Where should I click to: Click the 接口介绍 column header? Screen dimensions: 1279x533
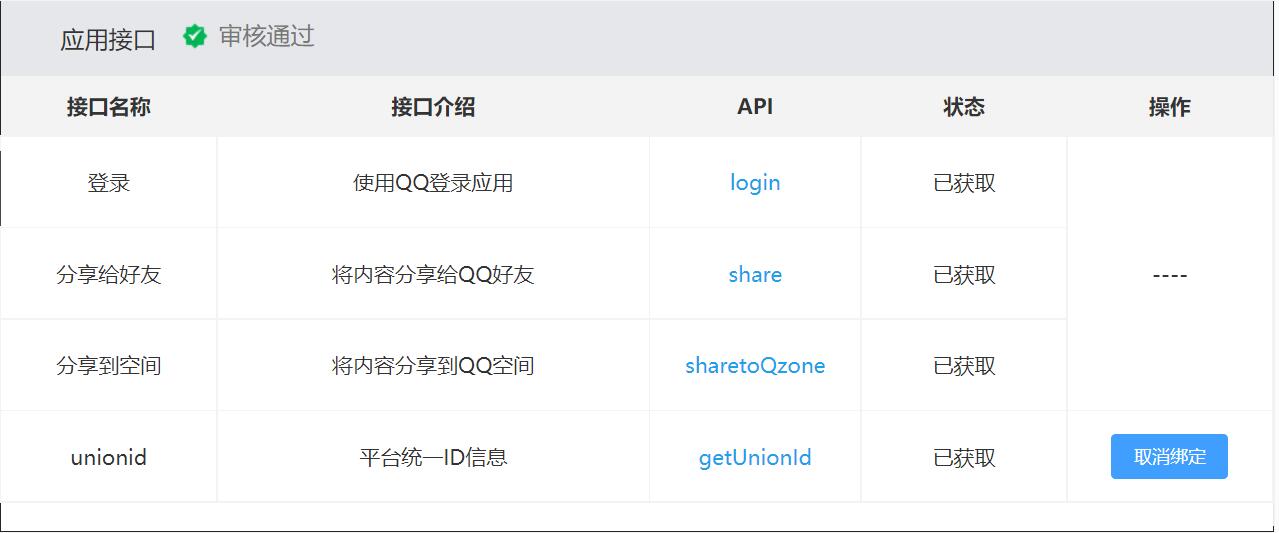(433, 107)
